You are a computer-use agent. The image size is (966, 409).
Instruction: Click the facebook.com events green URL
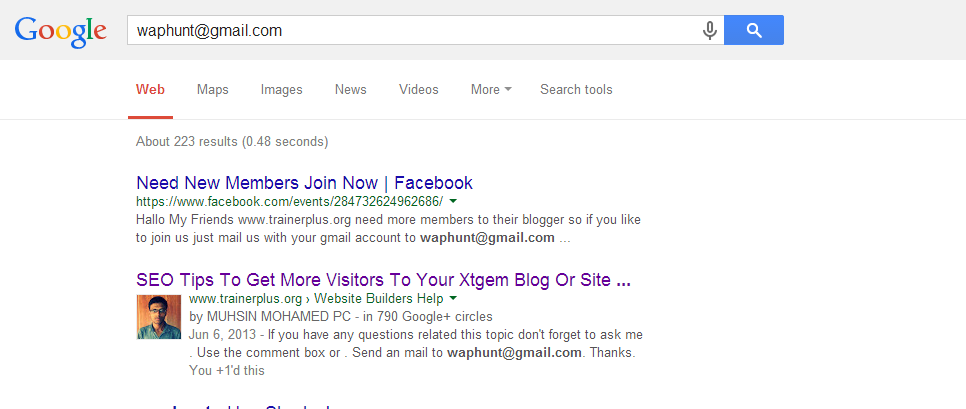point(290,201)
